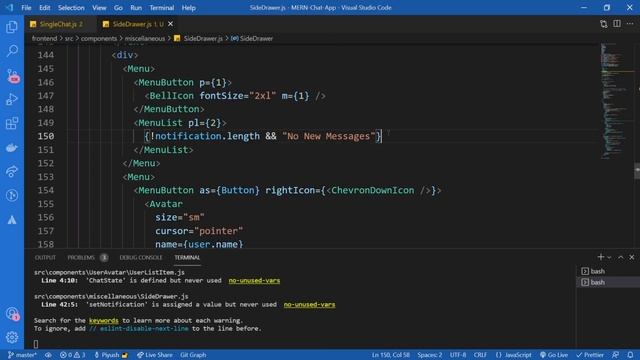Click Piyush in the status bar

click(111, 355)
